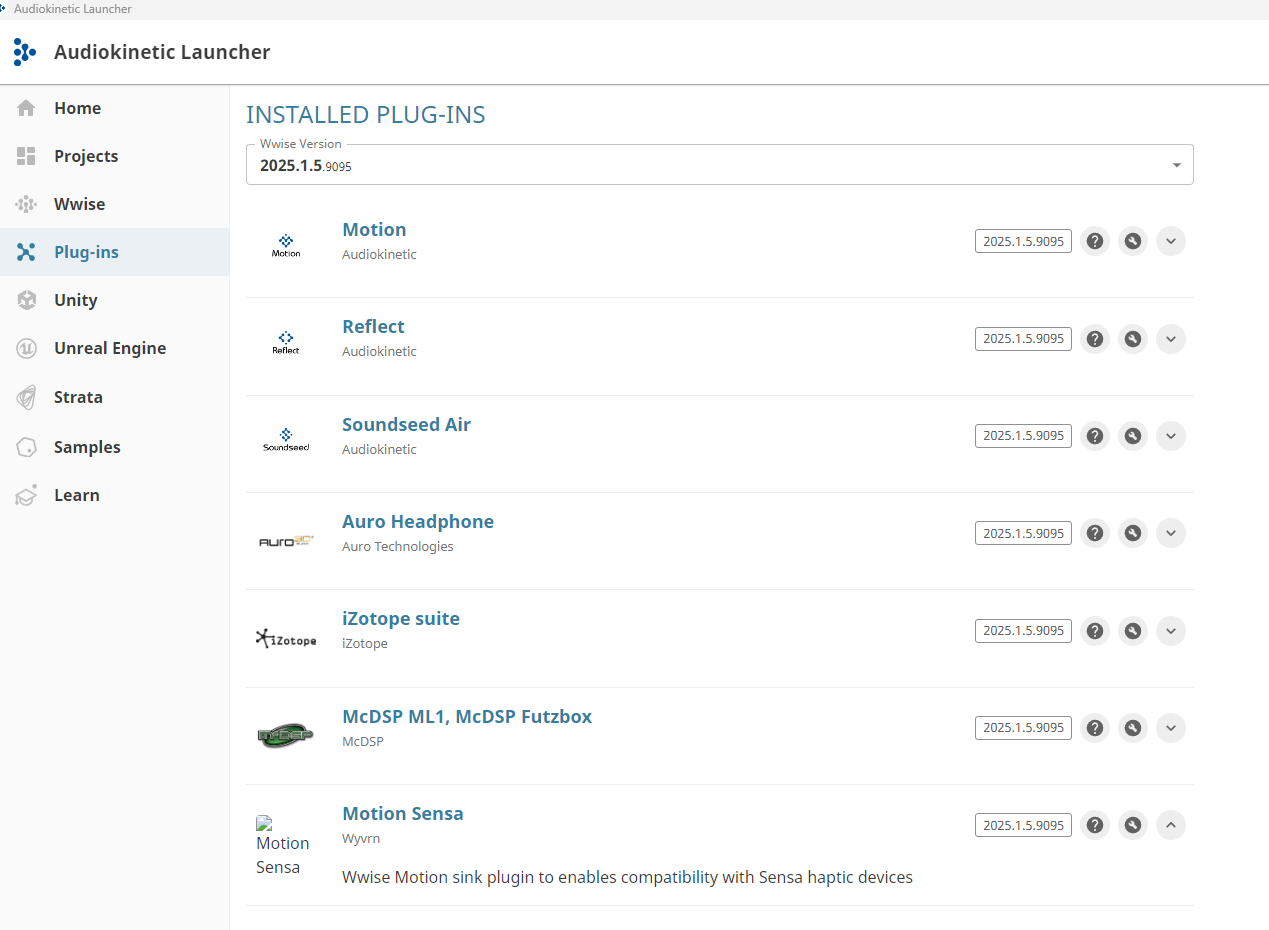1269x930 pixels.
Task: Expand the Motion plug-in details
Action: 1171,241
